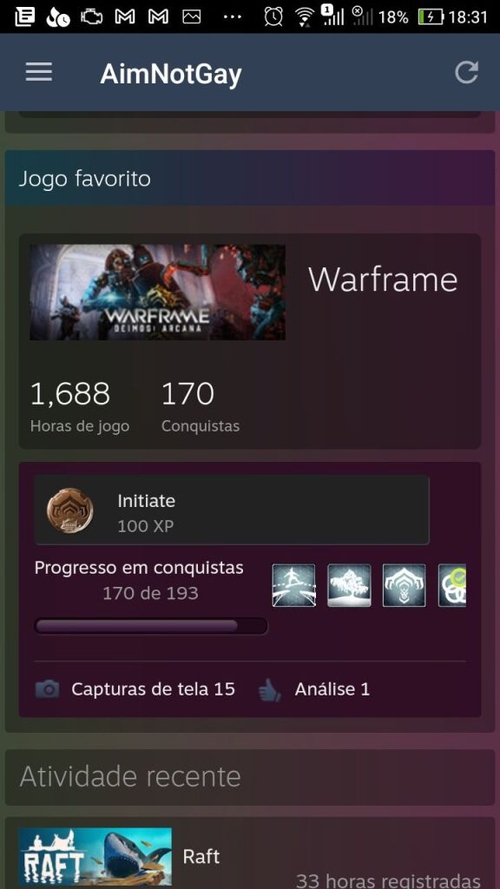
Task: Select the first surfing achievement icon
Action: tap(294, 585)
